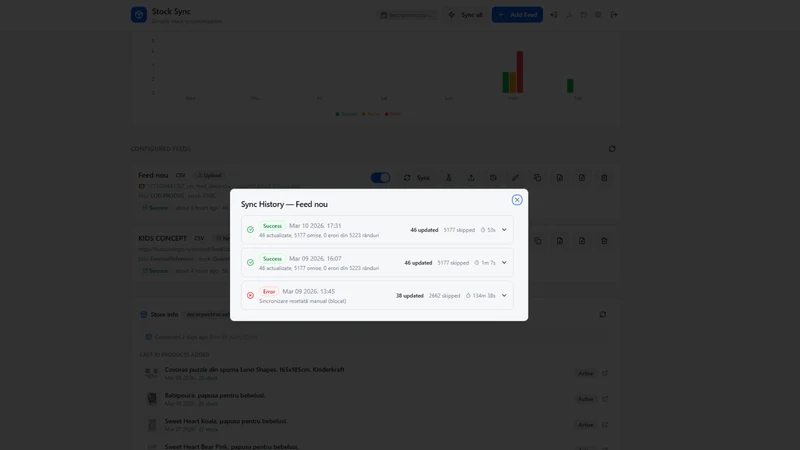Click the Sync button for Feed nou
The height and width of the screenshot is (450, 800).
pos(417,178)
